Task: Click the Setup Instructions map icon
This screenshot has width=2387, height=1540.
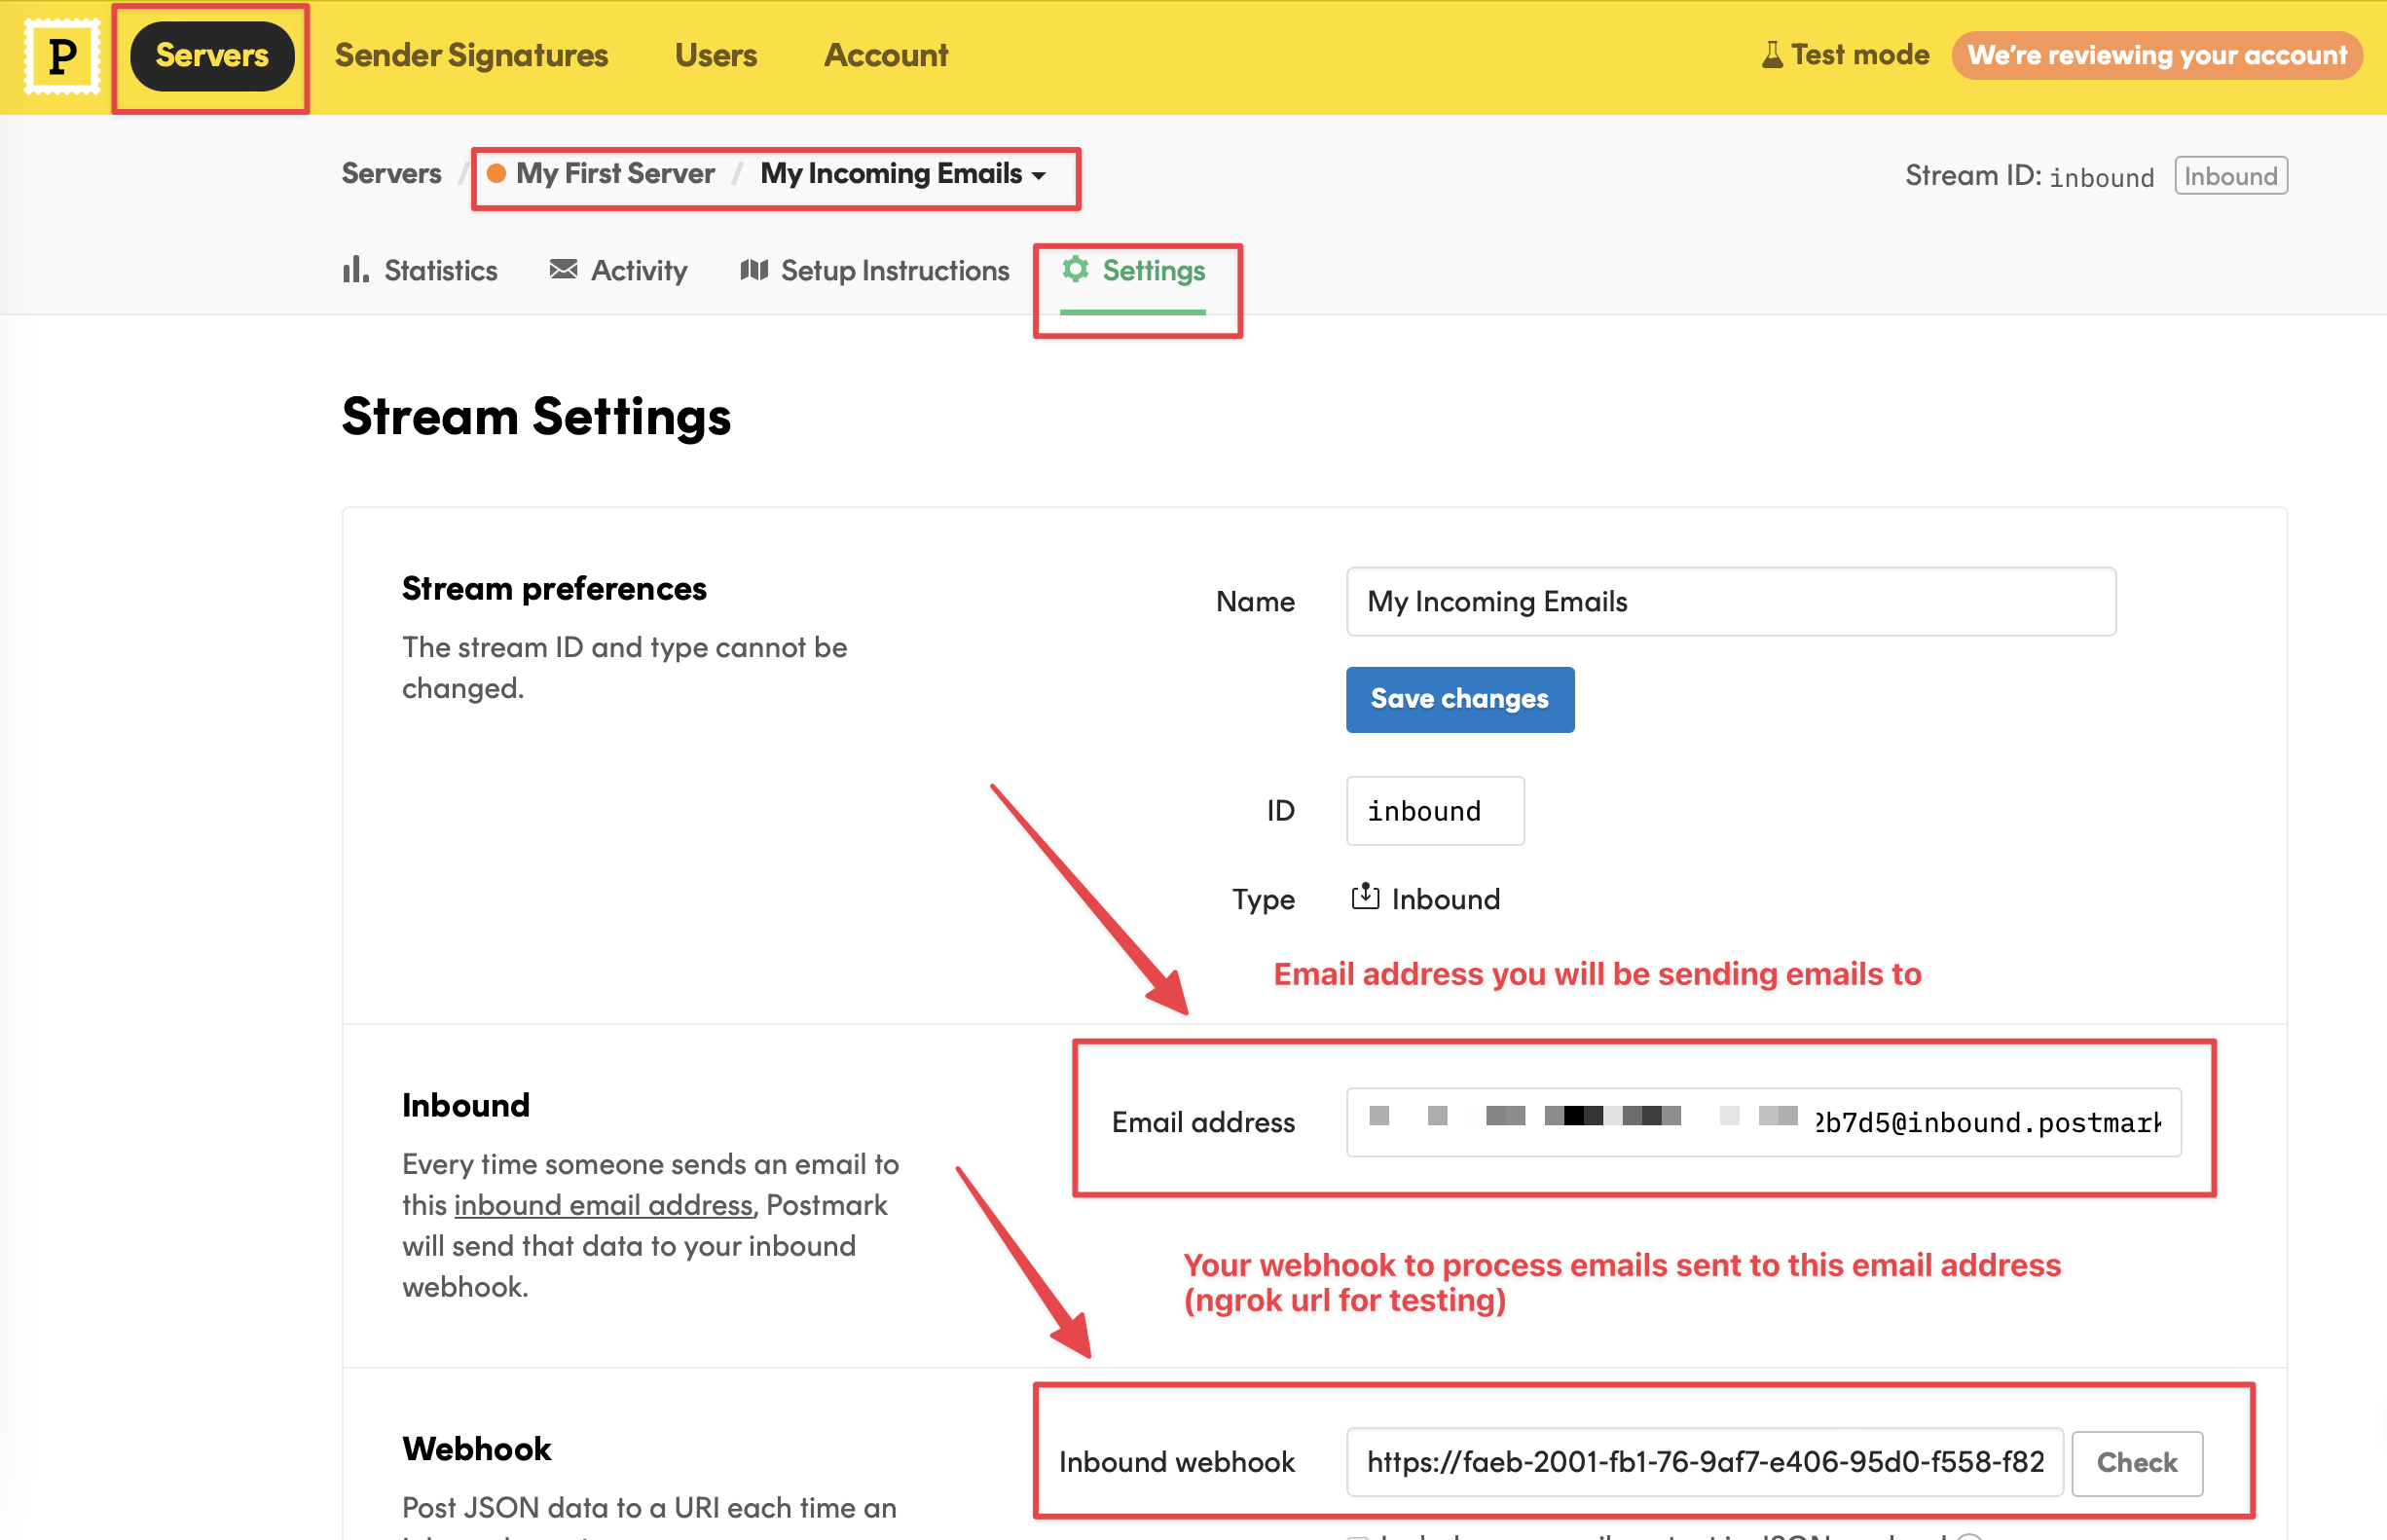Action: [754, 270]
